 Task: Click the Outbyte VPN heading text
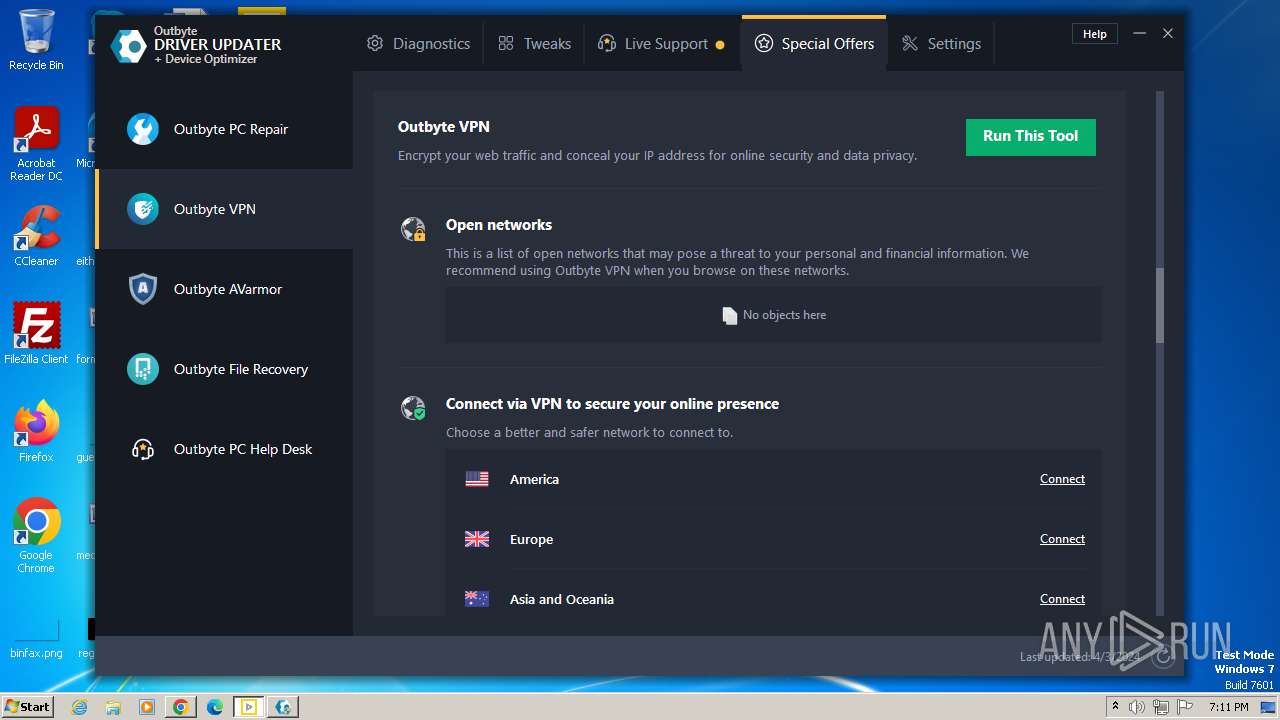point(443,127)
